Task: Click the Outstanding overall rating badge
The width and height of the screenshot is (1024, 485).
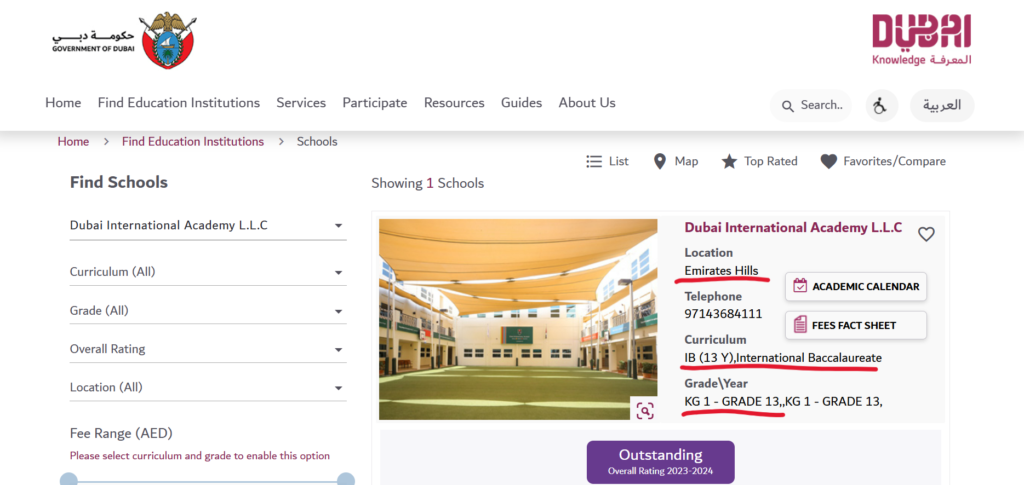Action: 660,462
